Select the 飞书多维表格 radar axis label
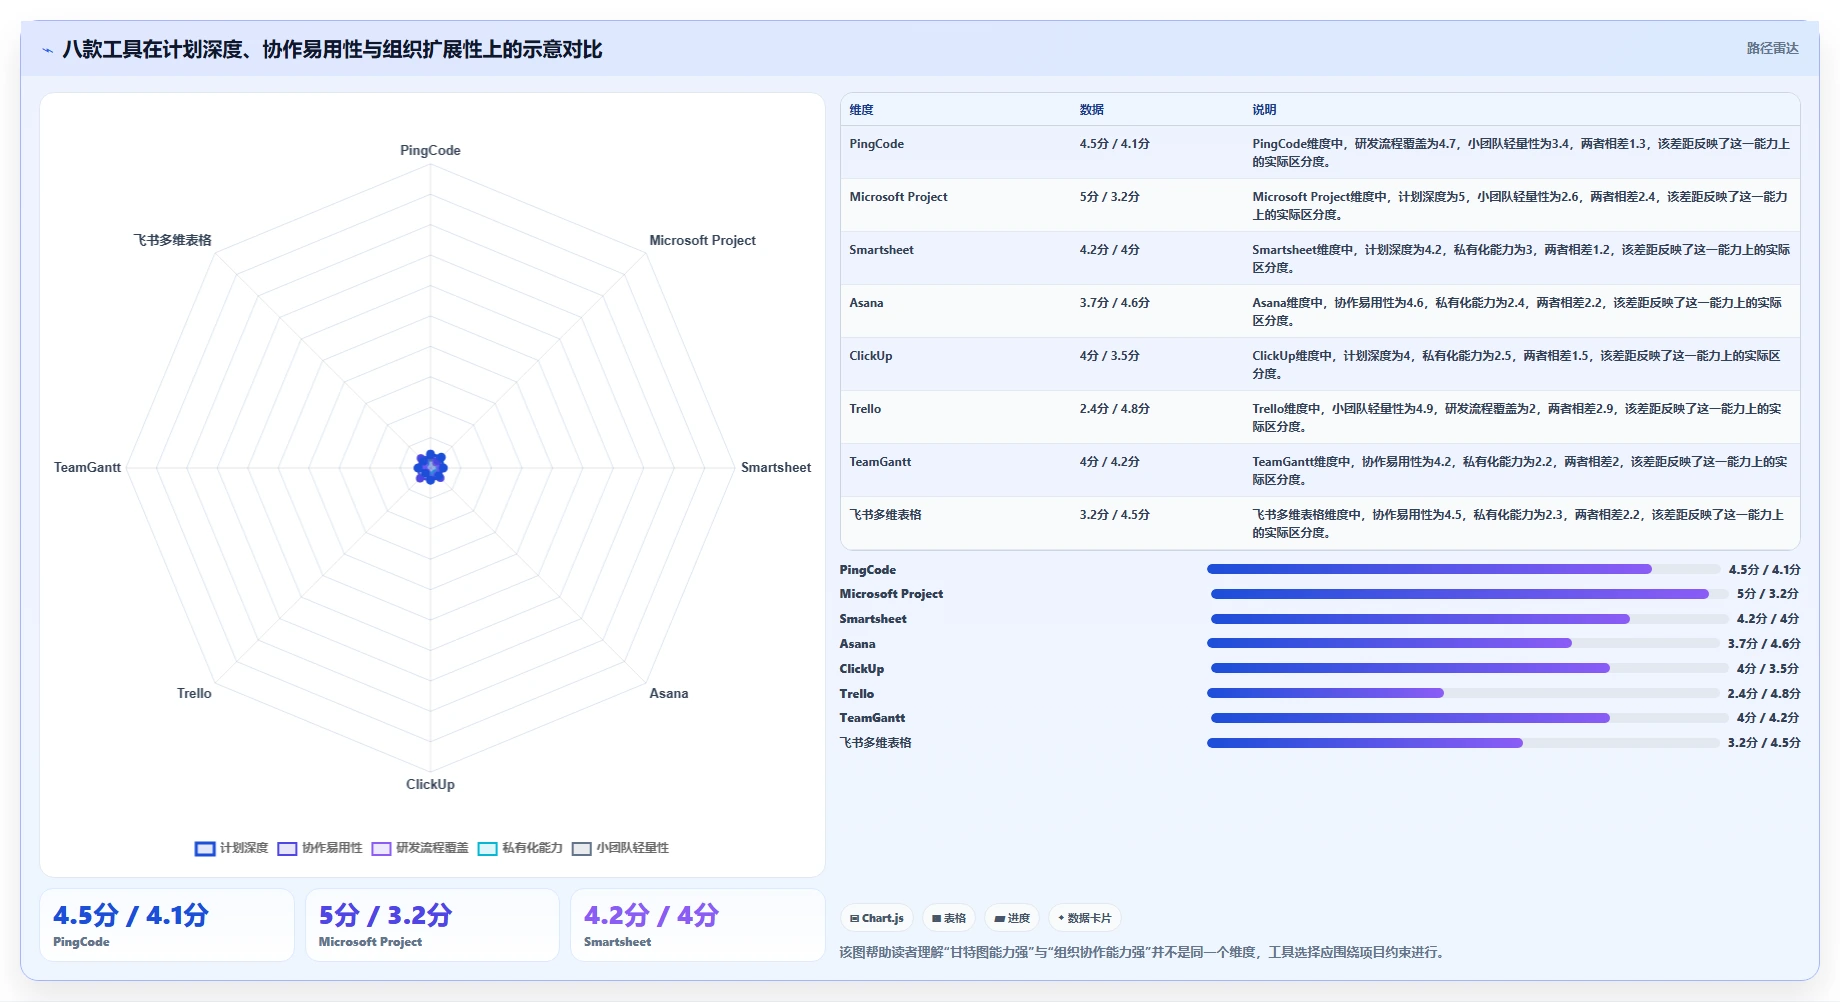The image size is (1840, 1002). coord(172,240)
